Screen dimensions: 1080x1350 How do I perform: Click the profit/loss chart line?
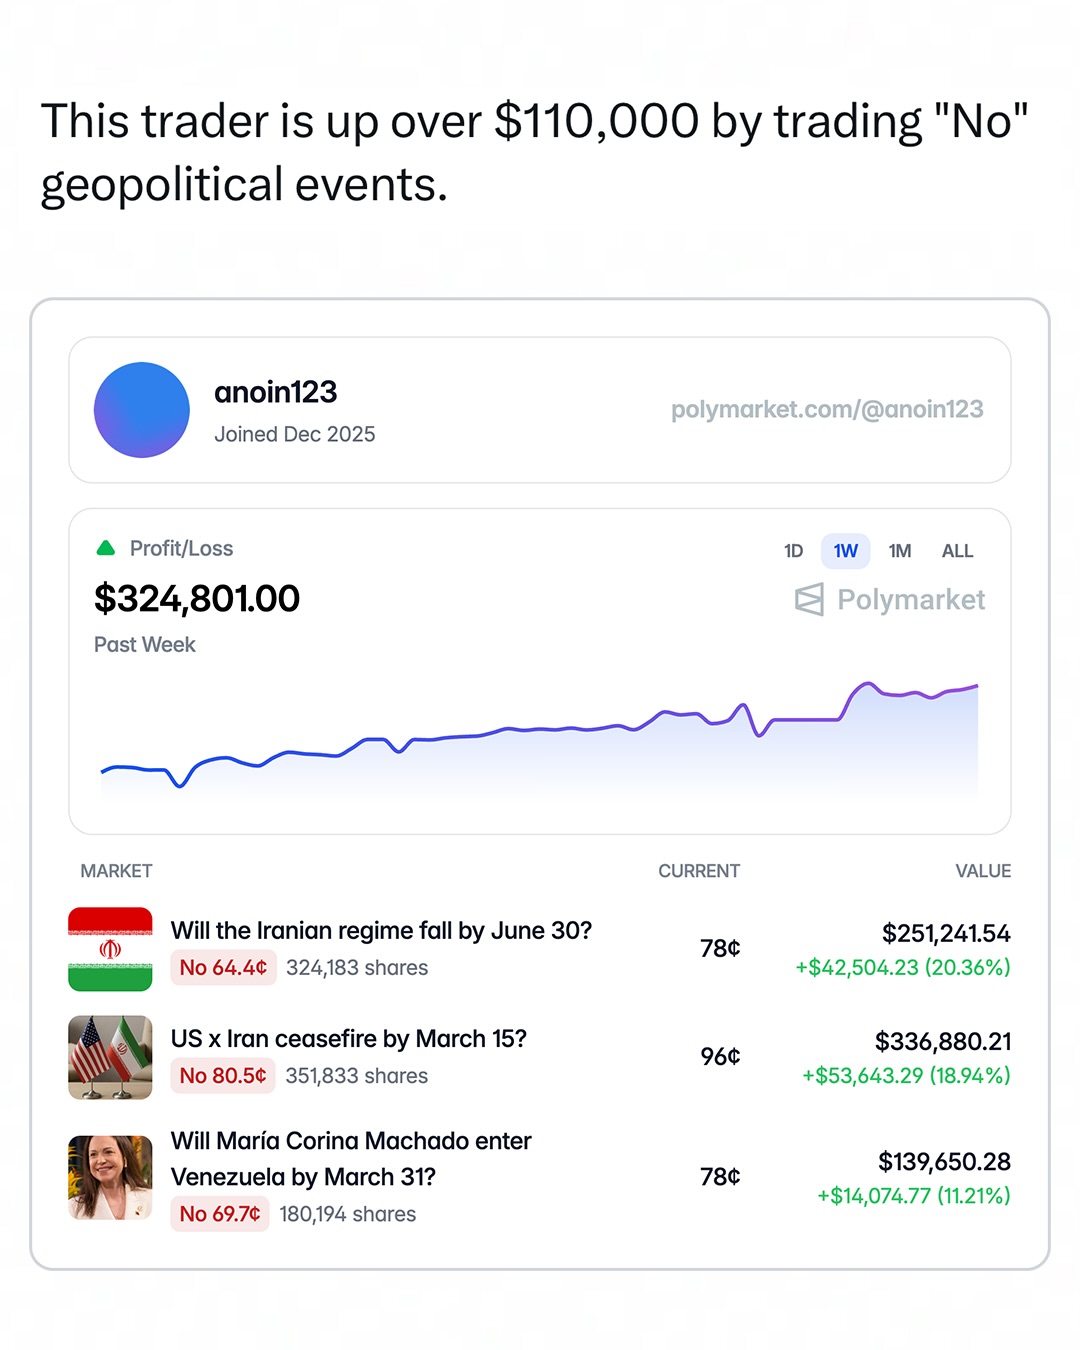540,730
